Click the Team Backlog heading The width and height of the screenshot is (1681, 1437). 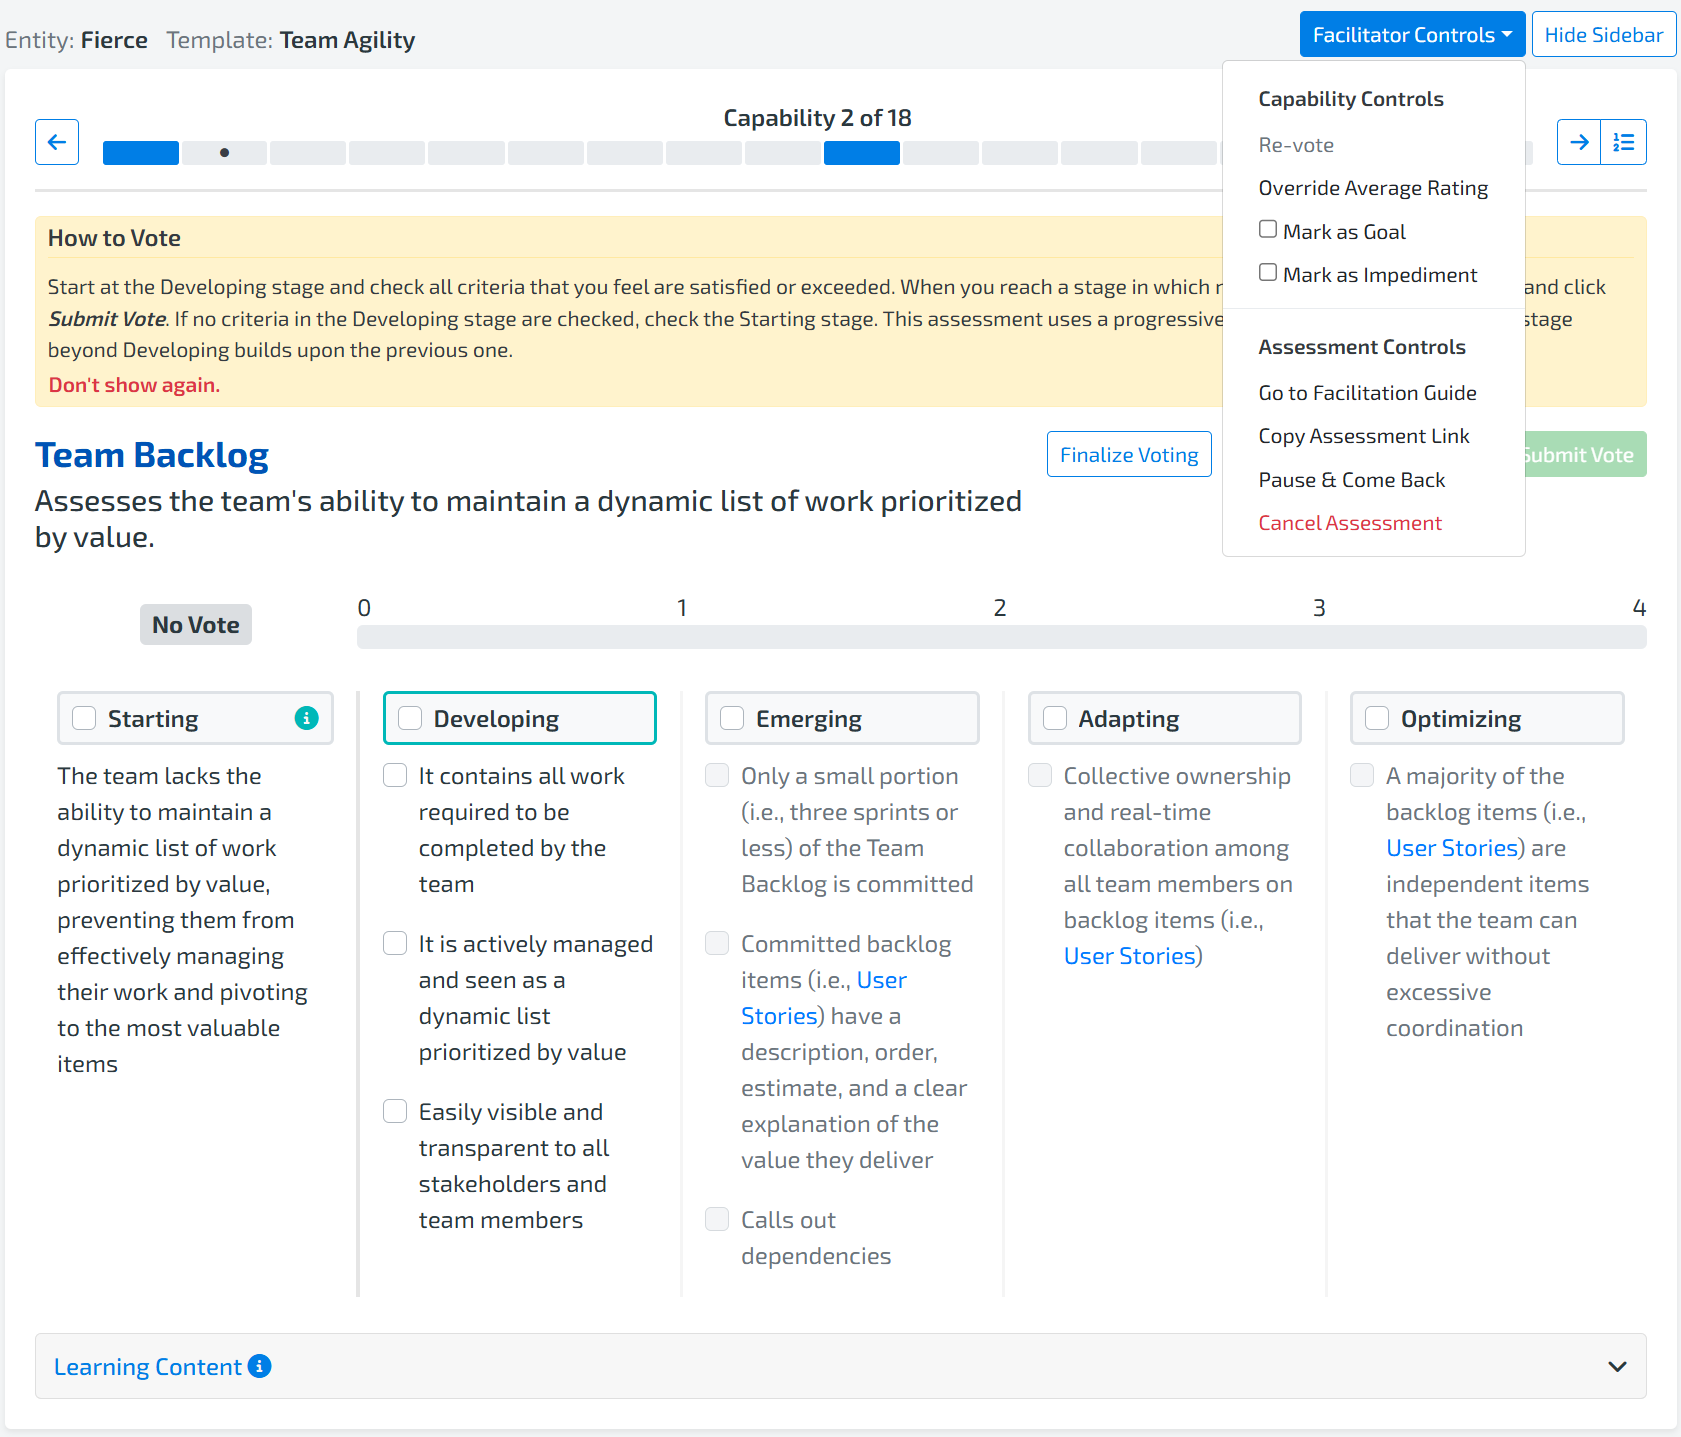(152, 455)
